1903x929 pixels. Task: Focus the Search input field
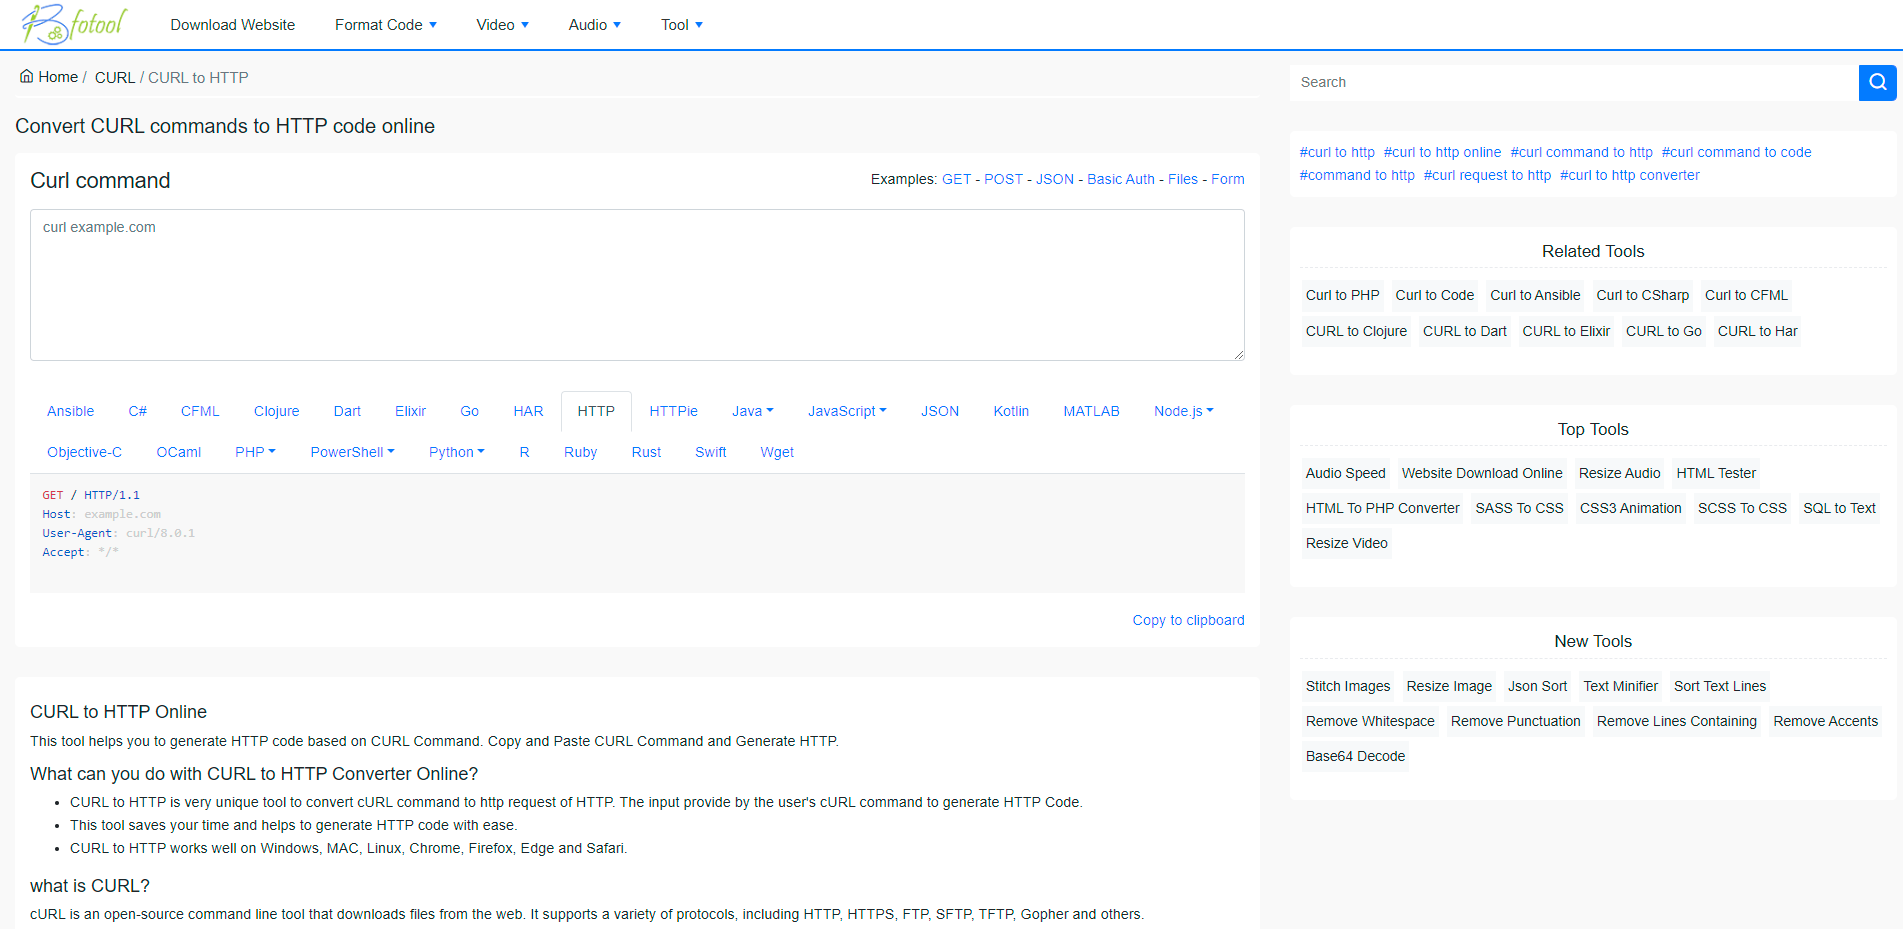1573,82
